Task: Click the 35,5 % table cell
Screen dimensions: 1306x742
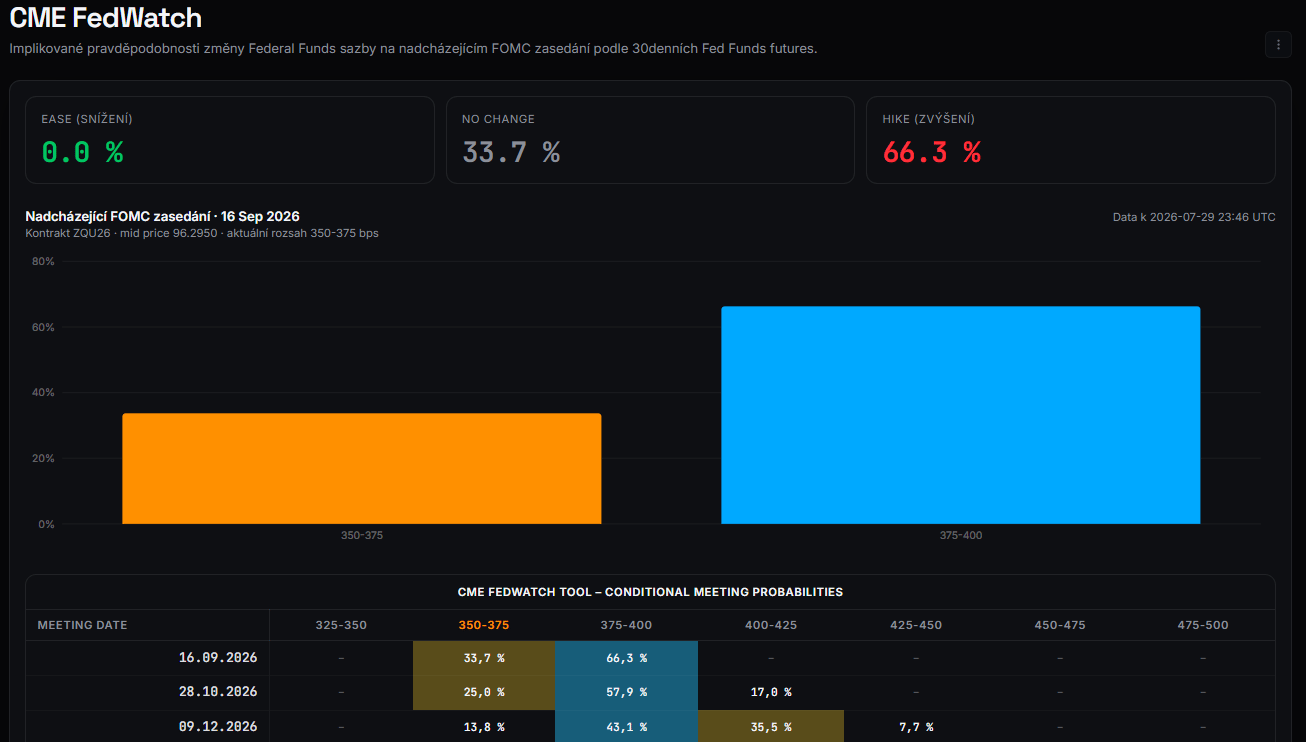Action: tap(771, 727)
